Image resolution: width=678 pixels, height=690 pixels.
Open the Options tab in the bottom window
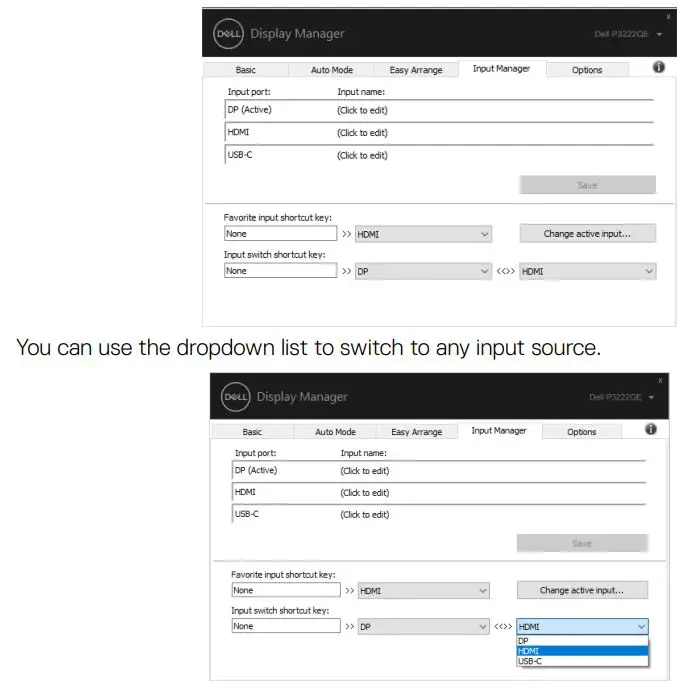582,432
